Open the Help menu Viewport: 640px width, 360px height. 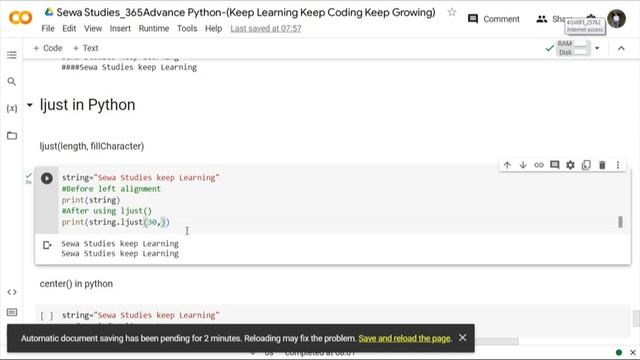coord(213,29)
